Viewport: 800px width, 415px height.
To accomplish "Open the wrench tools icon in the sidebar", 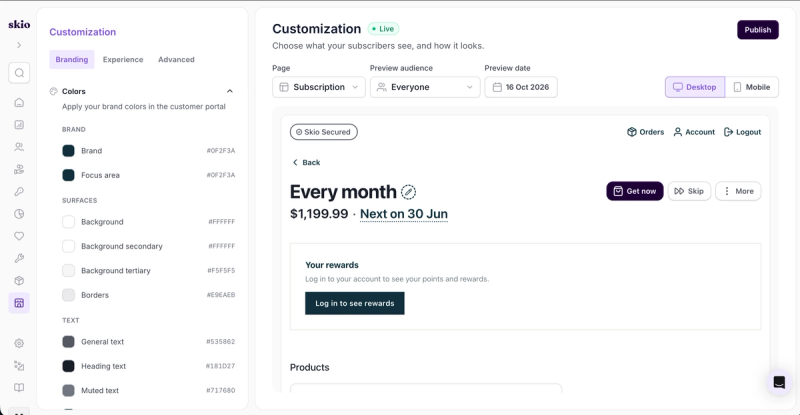I will [x=19, y=258].
